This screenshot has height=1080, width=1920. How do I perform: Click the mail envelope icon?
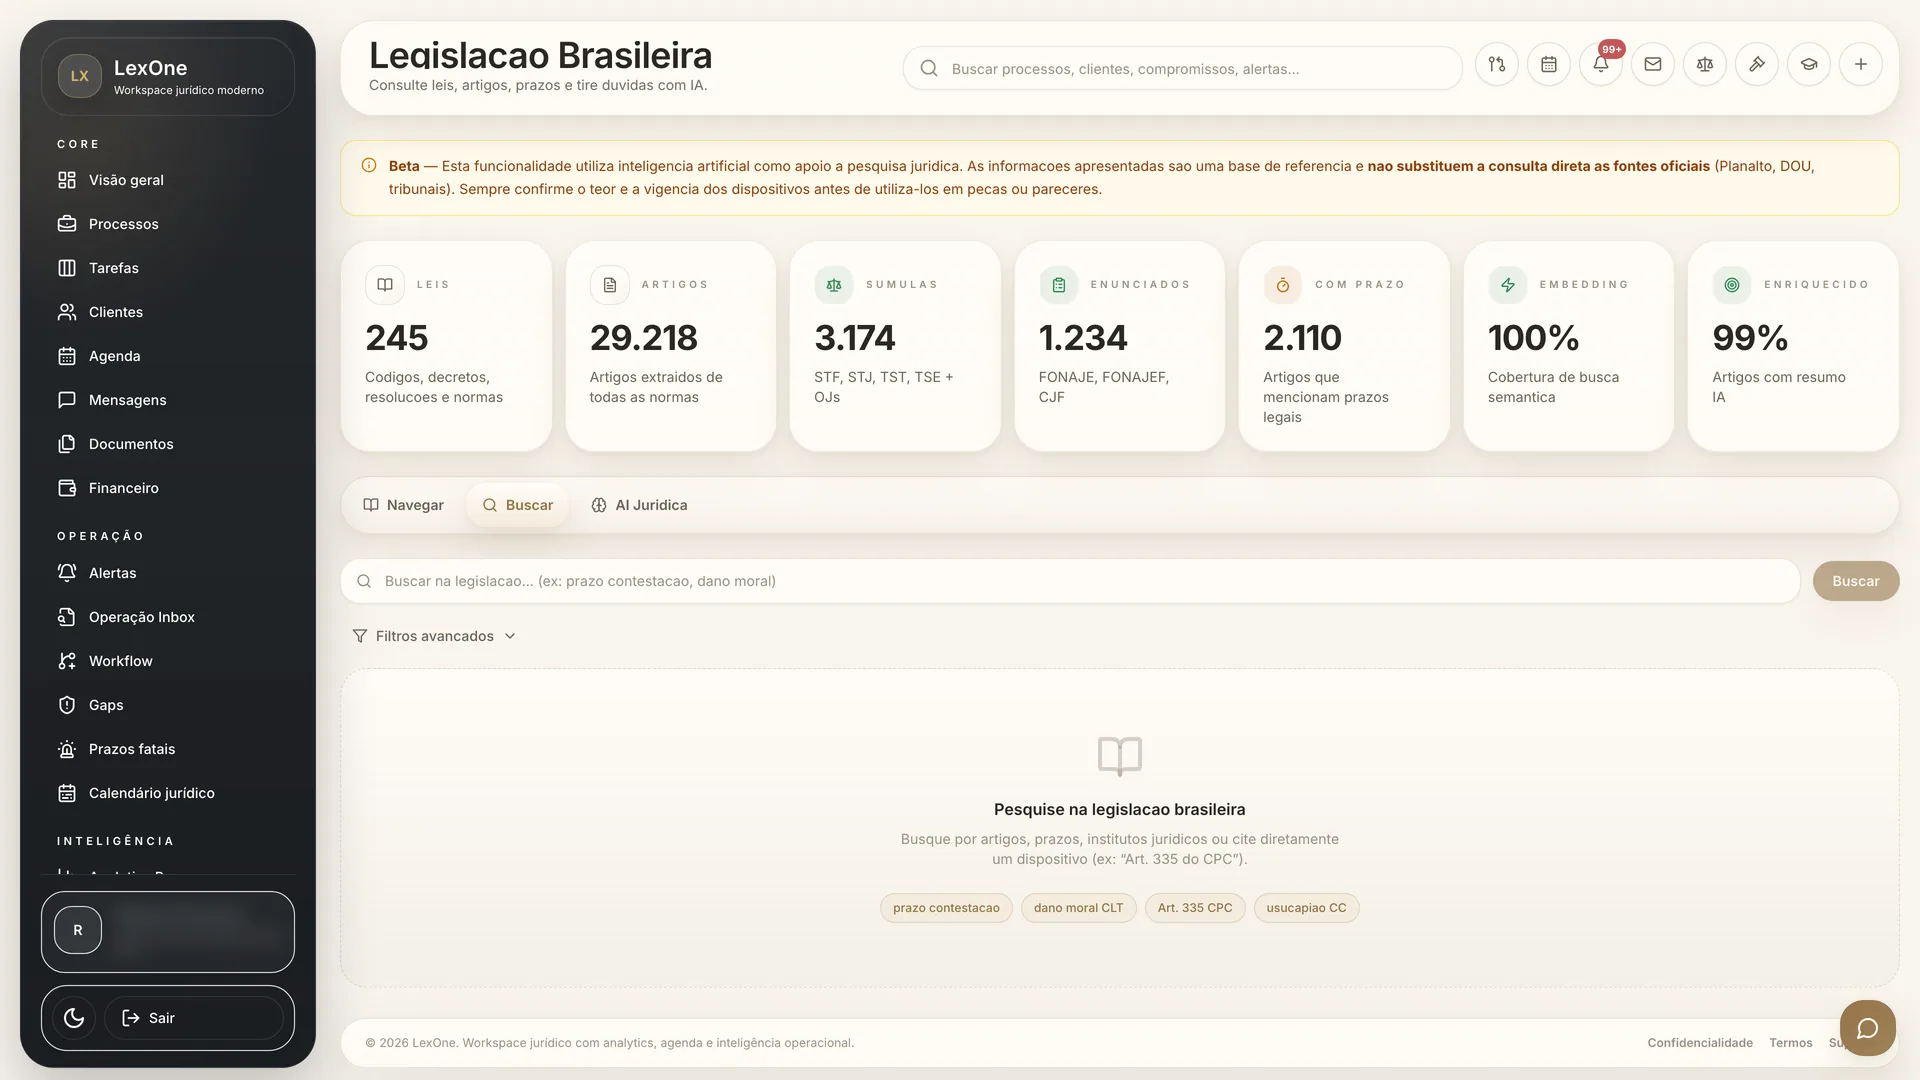(1653, 65)
